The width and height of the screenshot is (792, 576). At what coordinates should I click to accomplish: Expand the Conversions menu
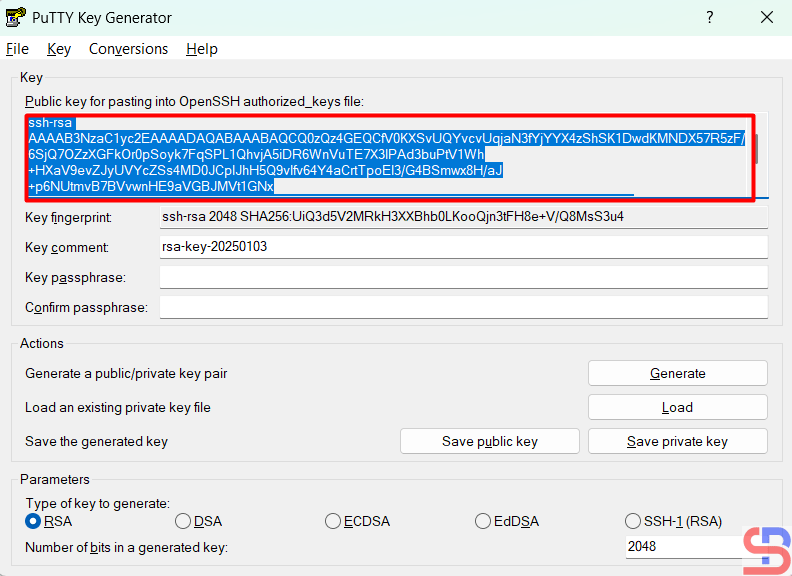pyautogui.click(x=128, y=49)
